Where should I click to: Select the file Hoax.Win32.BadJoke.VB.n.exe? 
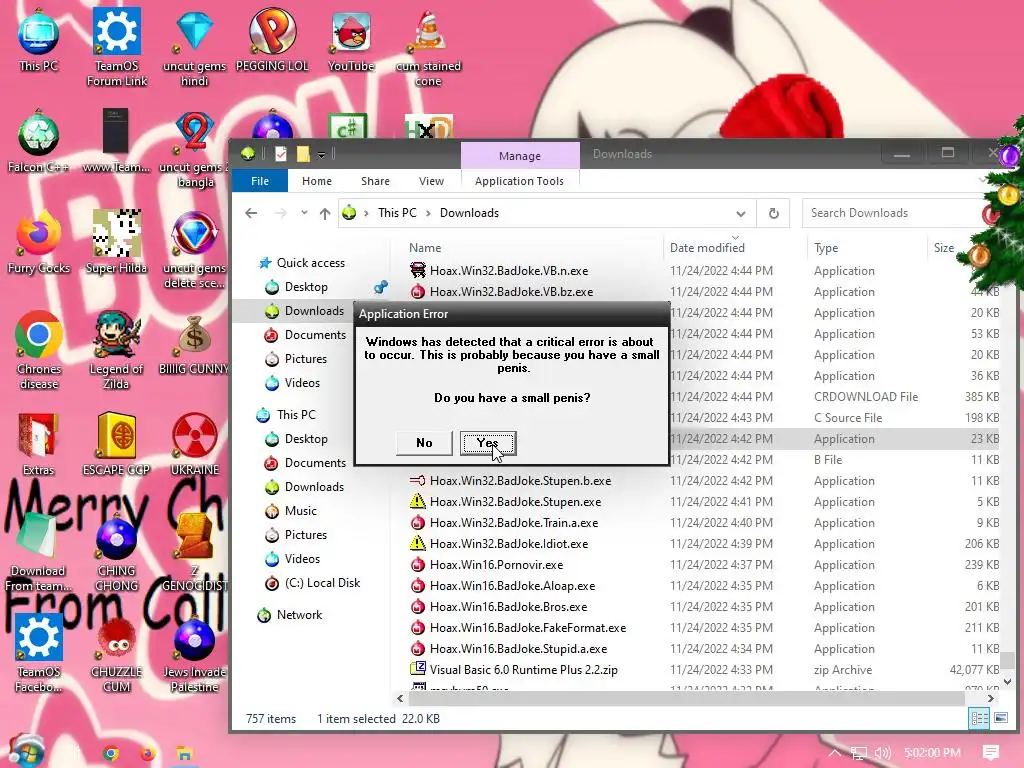tap(509, 270)
